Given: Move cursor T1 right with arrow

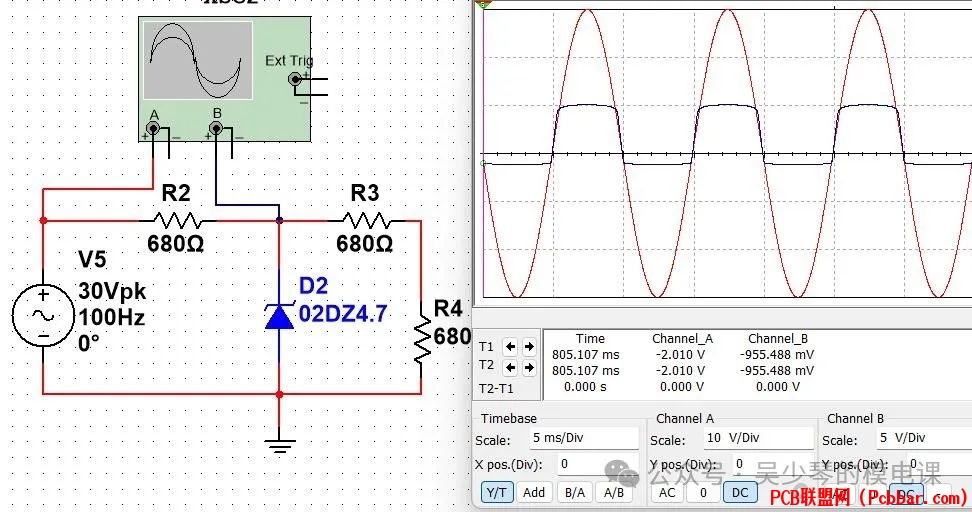Looking at the screenshot, I should tap(529, 346).
